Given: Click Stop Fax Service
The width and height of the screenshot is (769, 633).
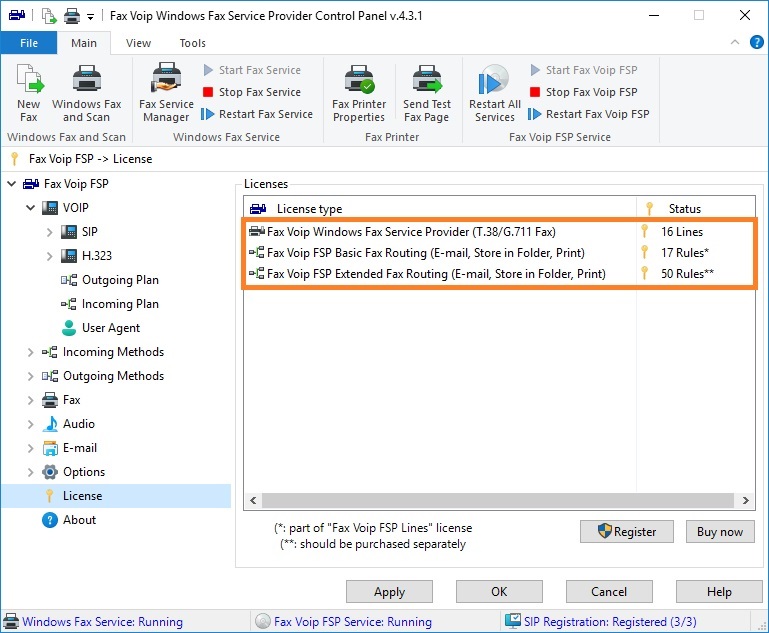Looking at the screenshot, I should pyautogui.click(x=252, y=92).
